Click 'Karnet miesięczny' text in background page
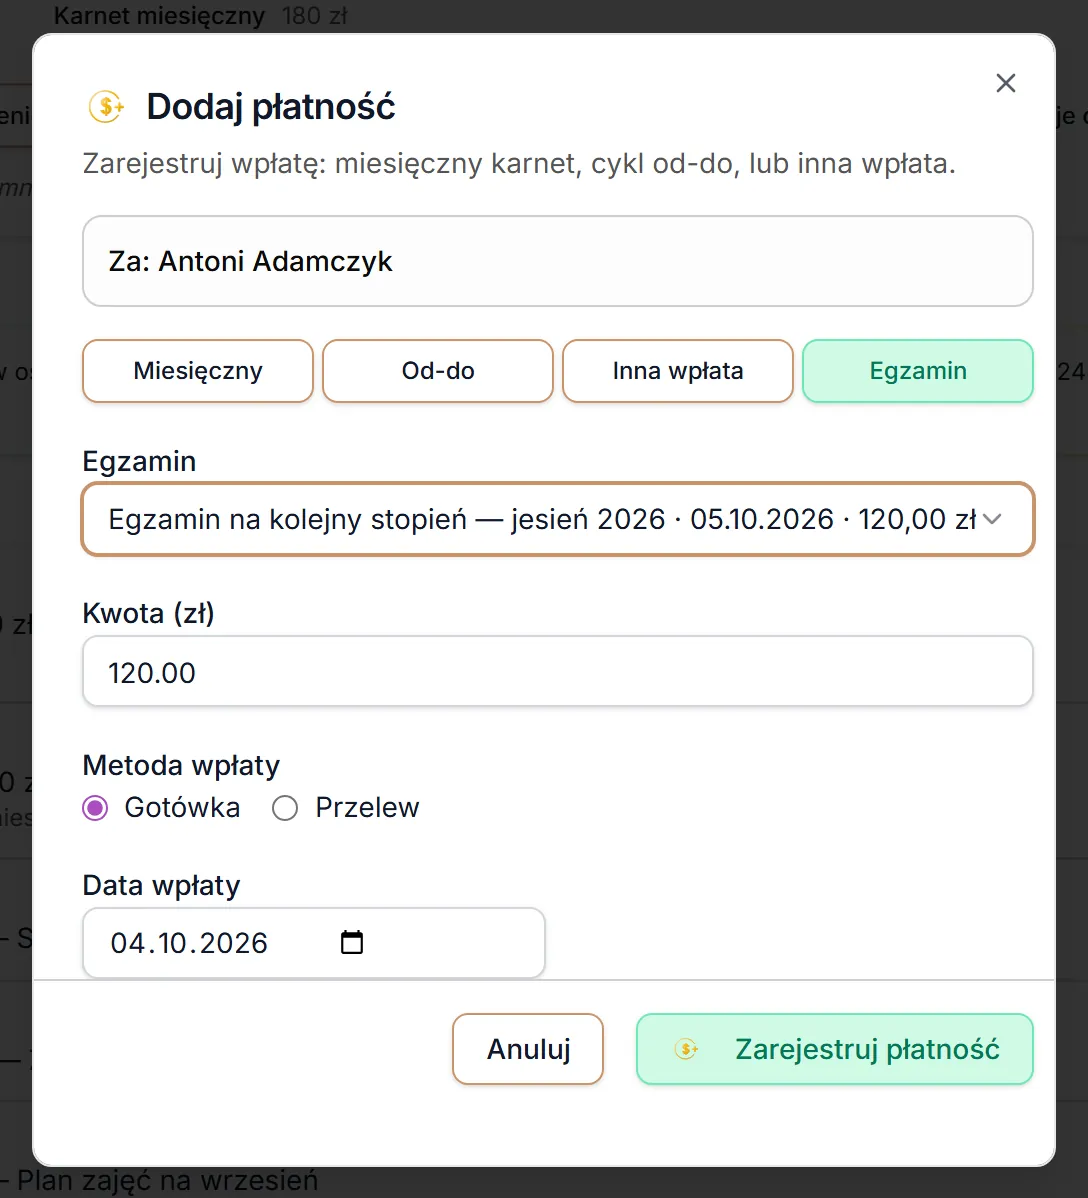Screen dimensions: 1088x1198 (x=159, y=15)
